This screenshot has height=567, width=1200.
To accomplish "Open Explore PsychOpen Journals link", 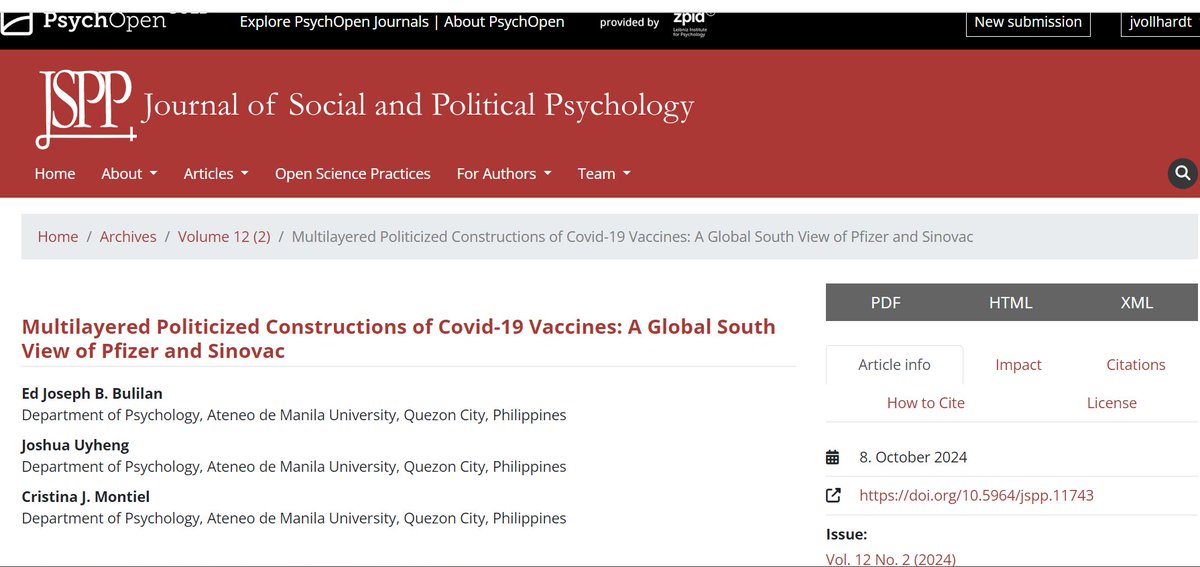I will pyautogui.click(x=334, y=21).
